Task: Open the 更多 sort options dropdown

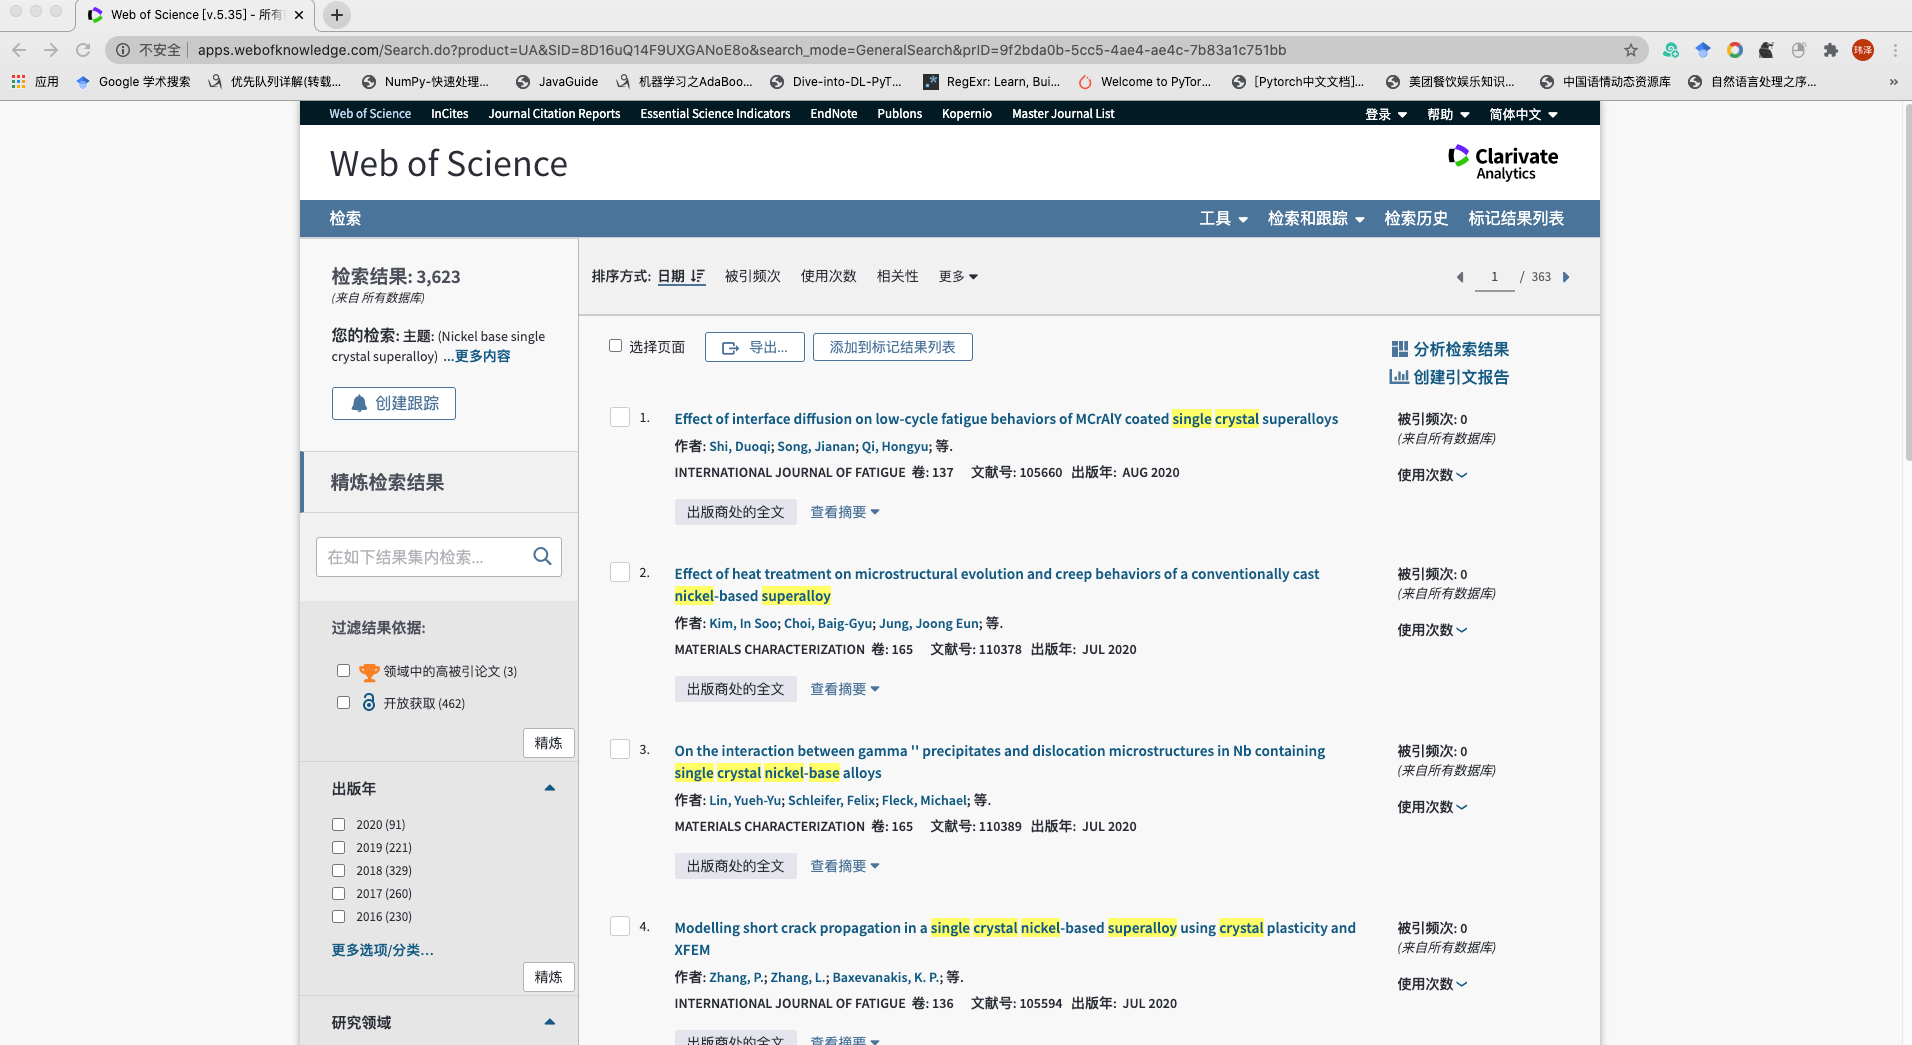Action: [958, 276]
